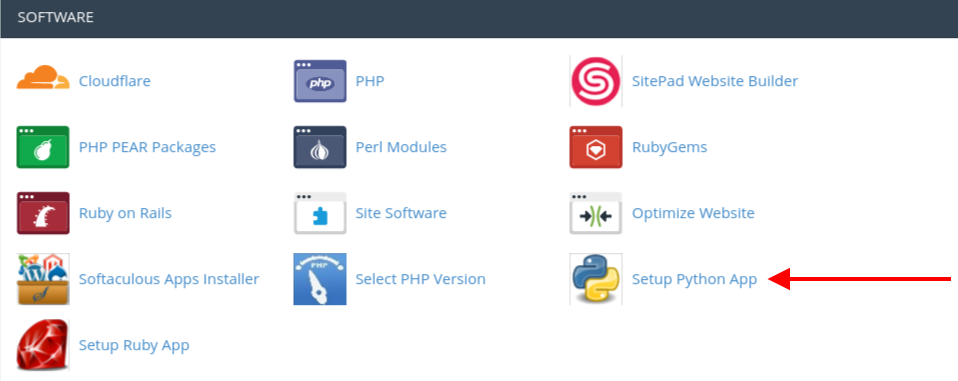Open Select PHP Version link
958x381 pixels.
pyautogui.click(x=420, y=279)
